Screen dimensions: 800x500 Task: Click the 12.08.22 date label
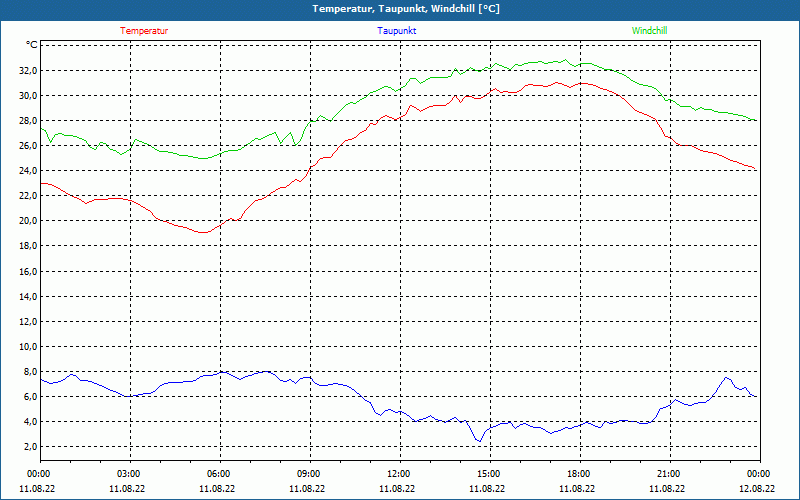[x=757, y=488]
